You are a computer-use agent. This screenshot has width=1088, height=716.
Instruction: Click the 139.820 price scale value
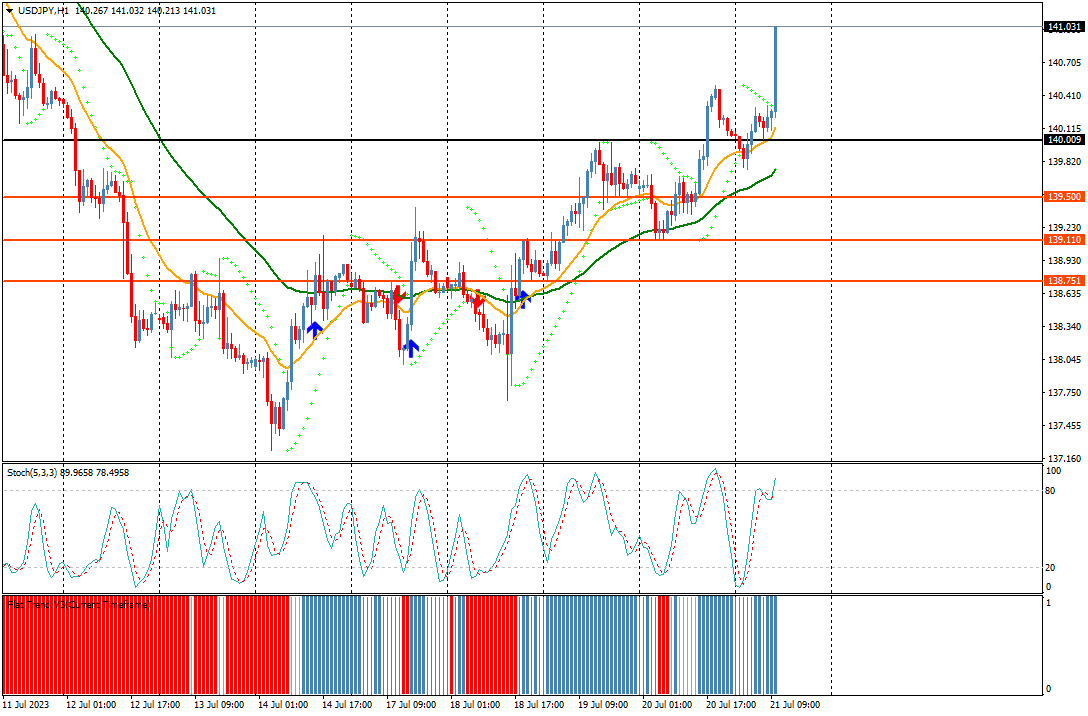1064,162
